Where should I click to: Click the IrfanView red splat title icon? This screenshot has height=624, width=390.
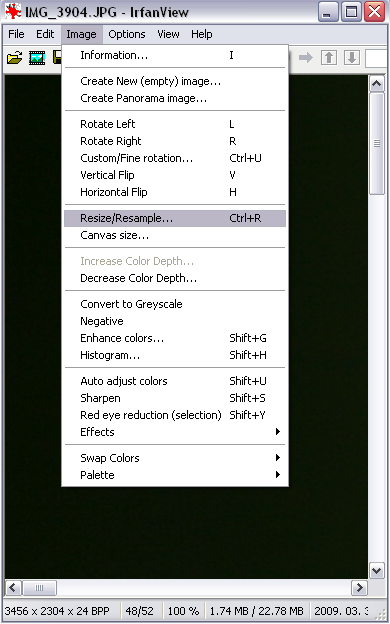click(x=13, y=12)
